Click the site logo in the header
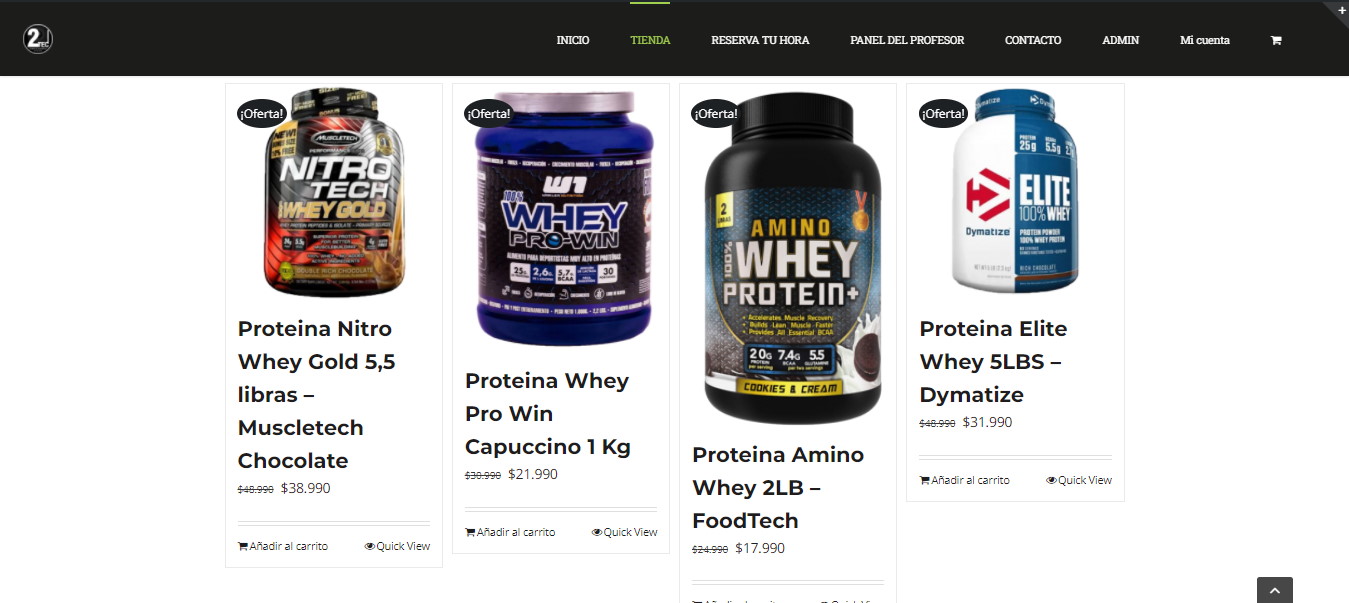 [38, 39]
